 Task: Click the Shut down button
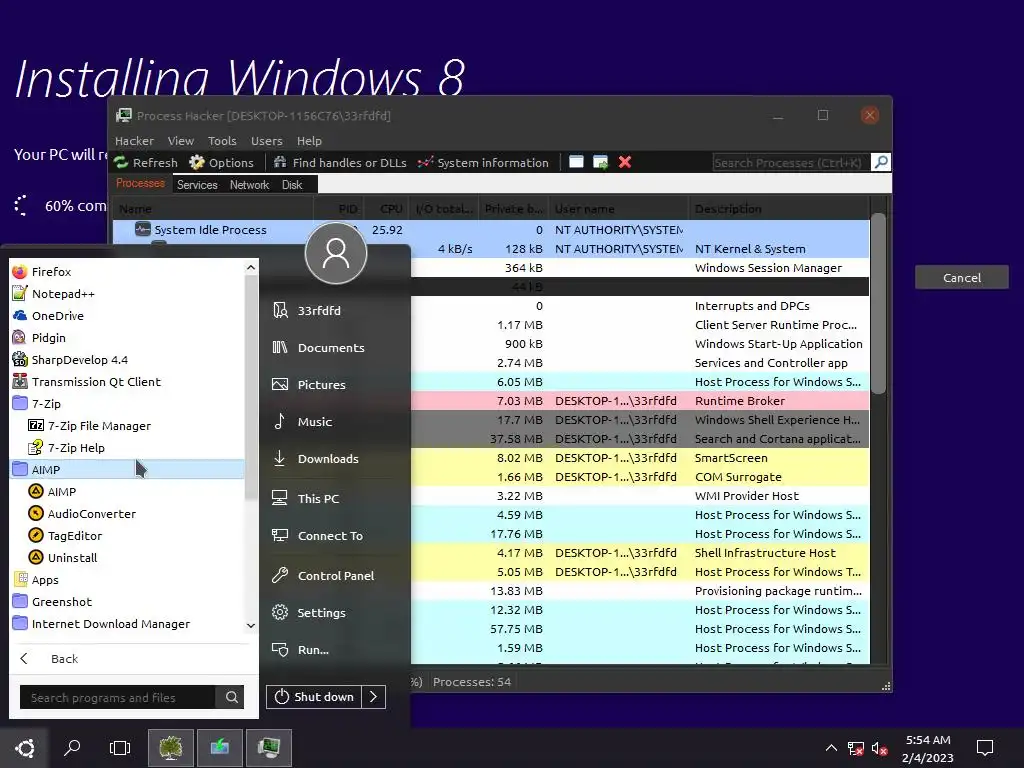(x=314, y=697)
